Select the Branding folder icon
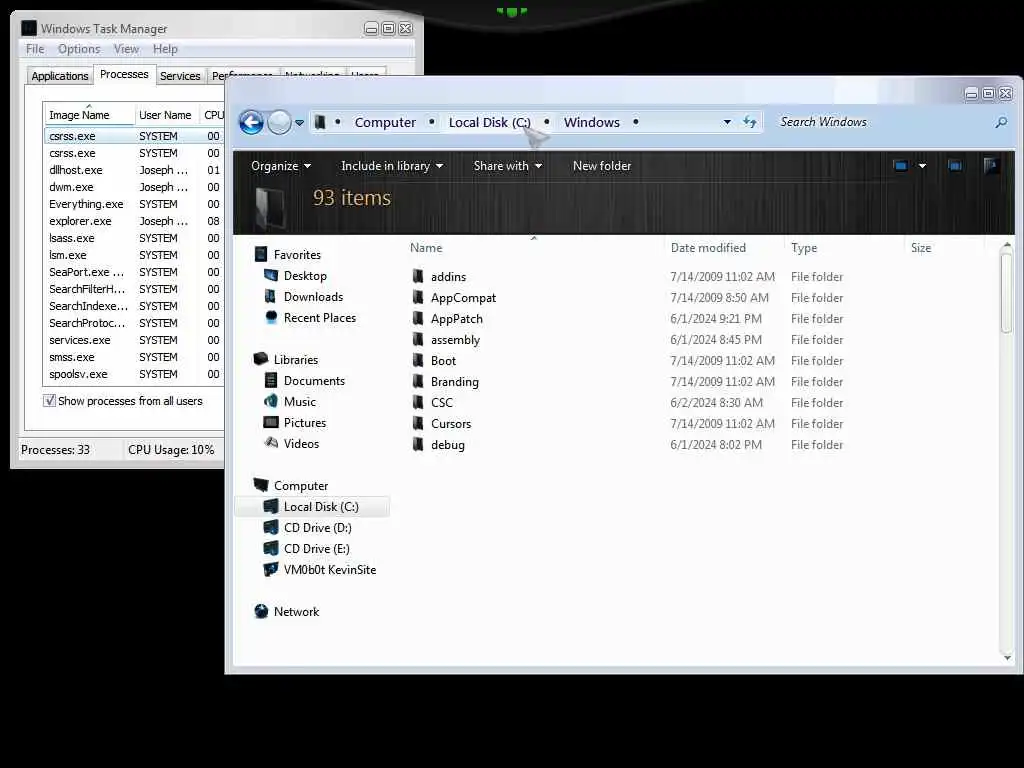The width and height of the screenshot is (1024, 768). coord(418,381)
